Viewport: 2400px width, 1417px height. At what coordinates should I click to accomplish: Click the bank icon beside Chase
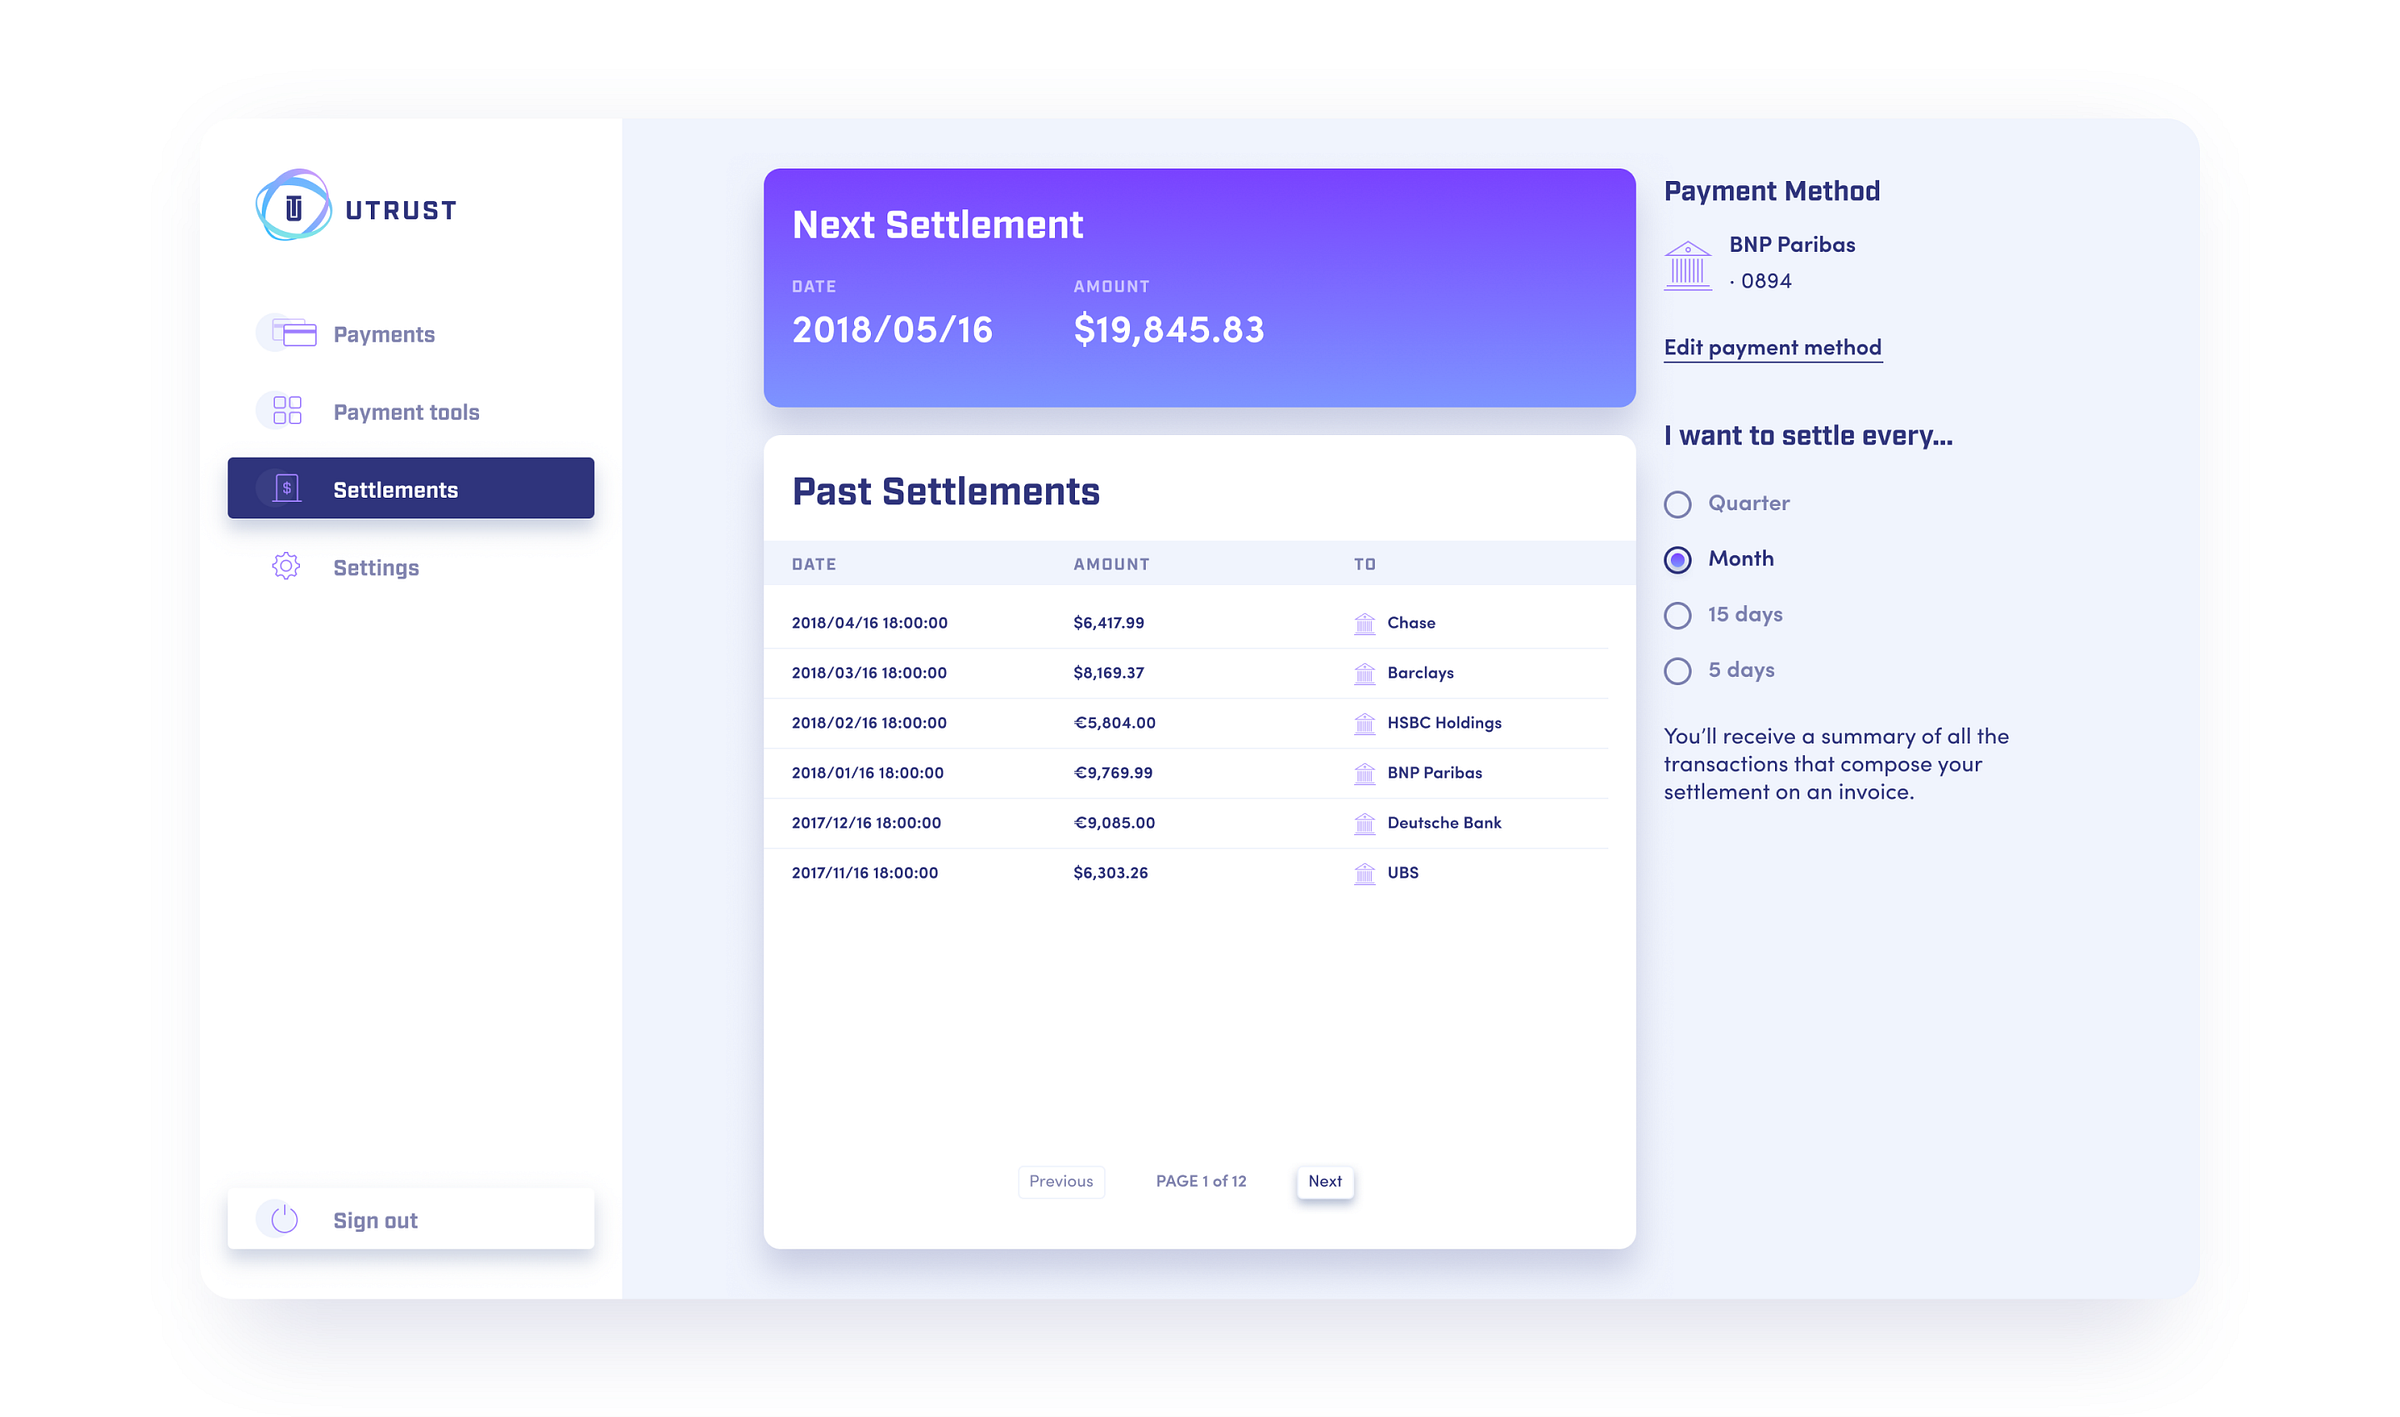(x=1364, y=623)
